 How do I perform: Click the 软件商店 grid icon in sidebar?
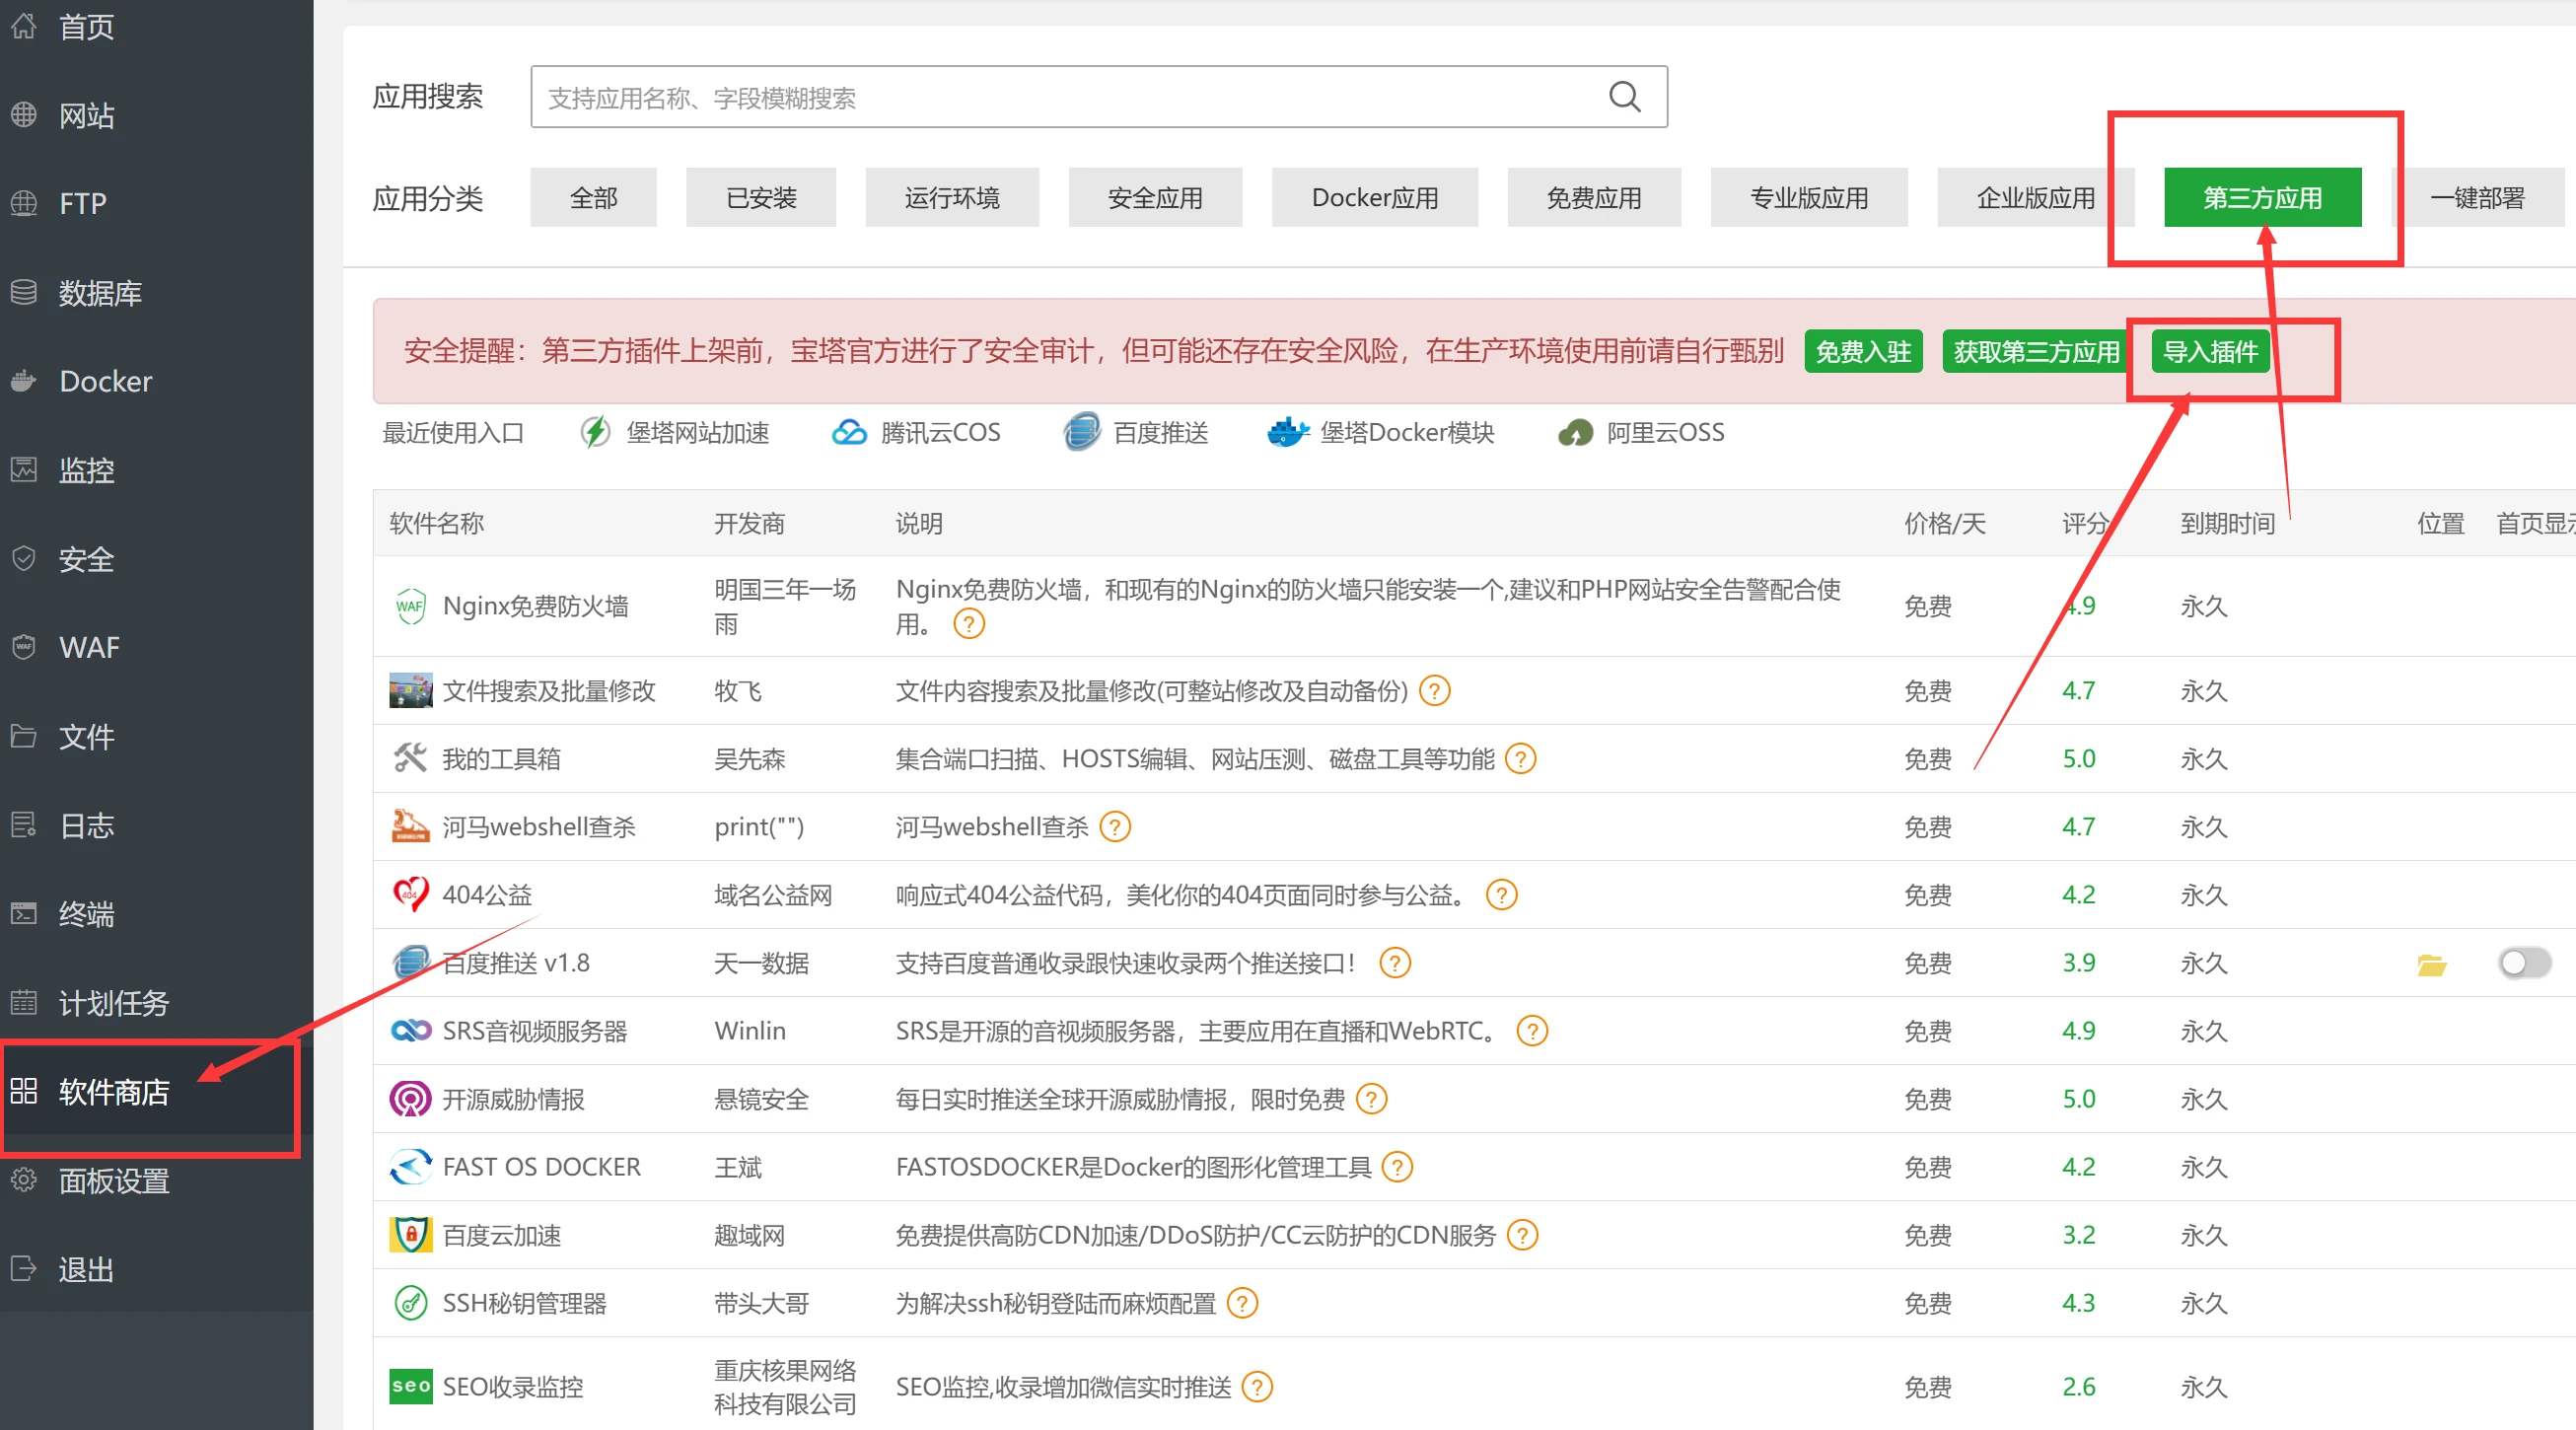click(24, 1091)
